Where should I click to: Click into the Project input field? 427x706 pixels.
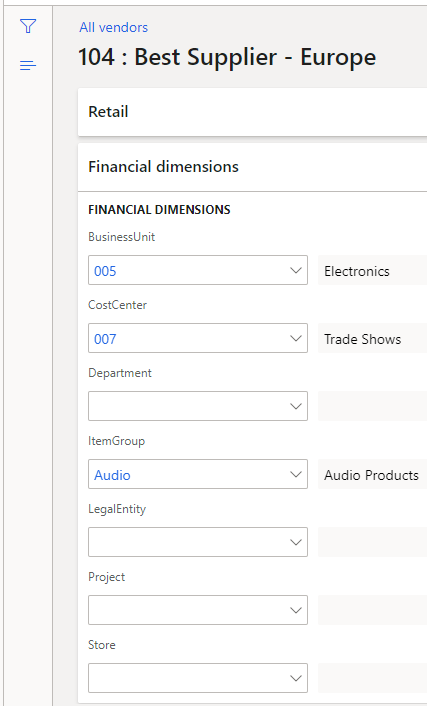point(187,610)
